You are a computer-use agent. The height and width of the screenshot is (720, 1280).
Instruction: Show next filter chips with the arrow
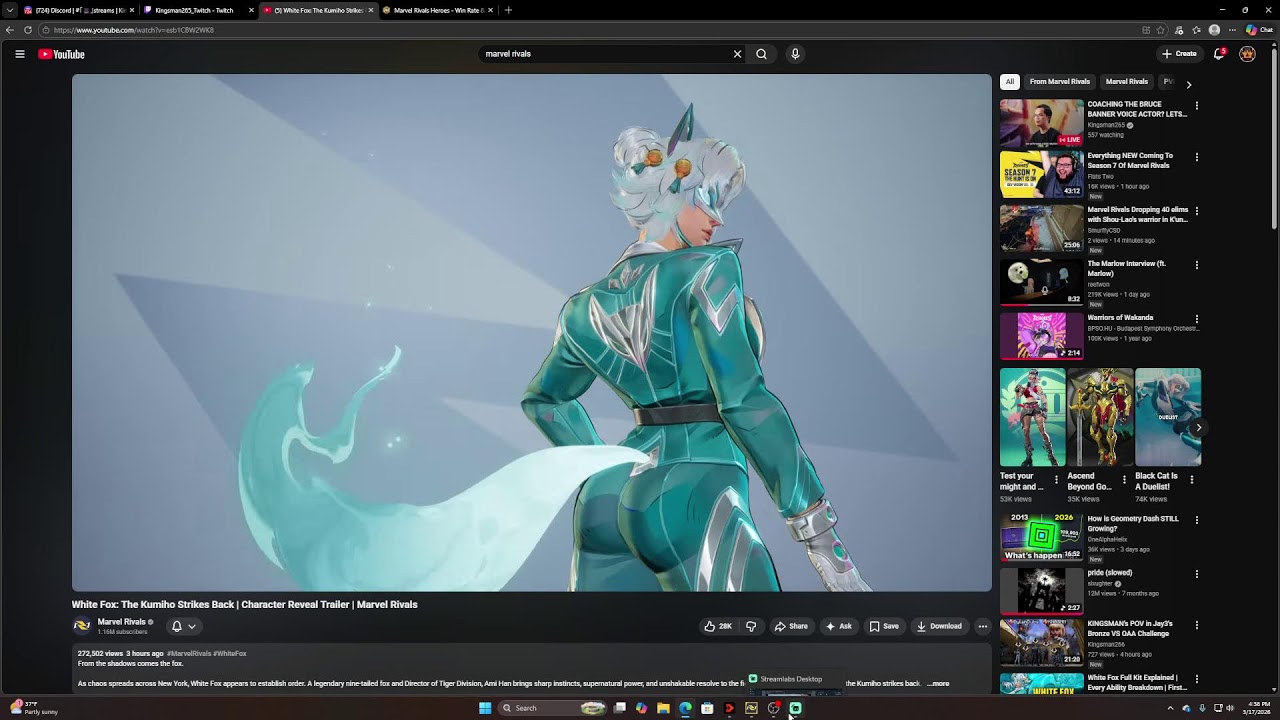click(x=1189, y=85)
